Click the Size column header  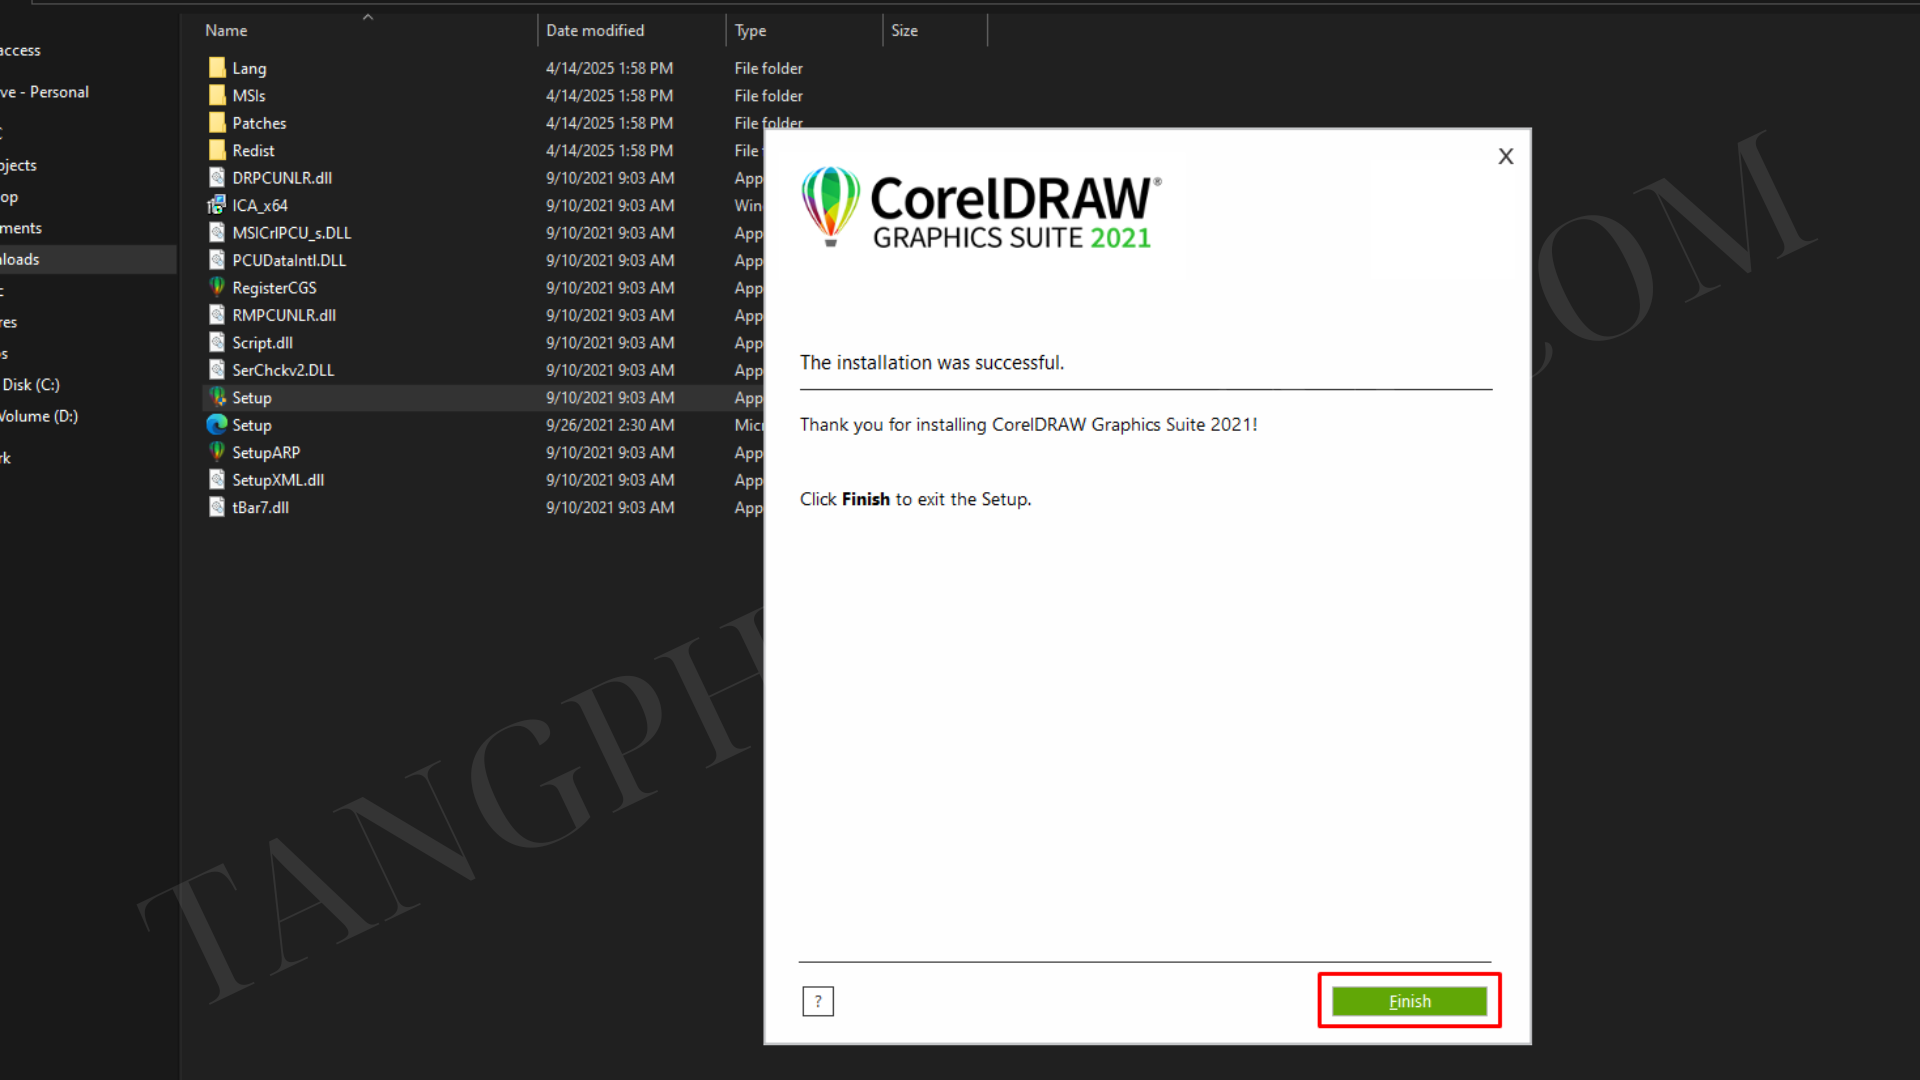904,31
